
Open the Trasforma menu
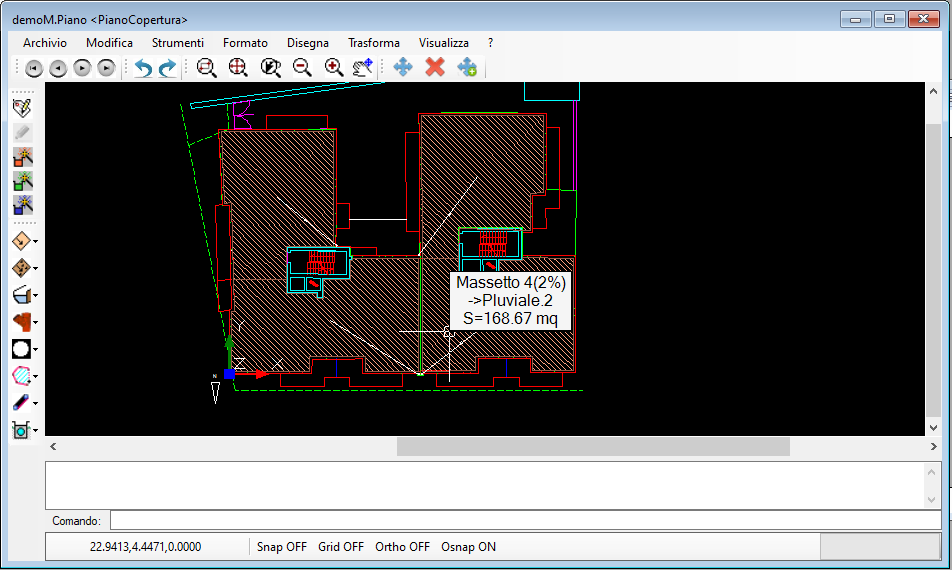(374, 43)
